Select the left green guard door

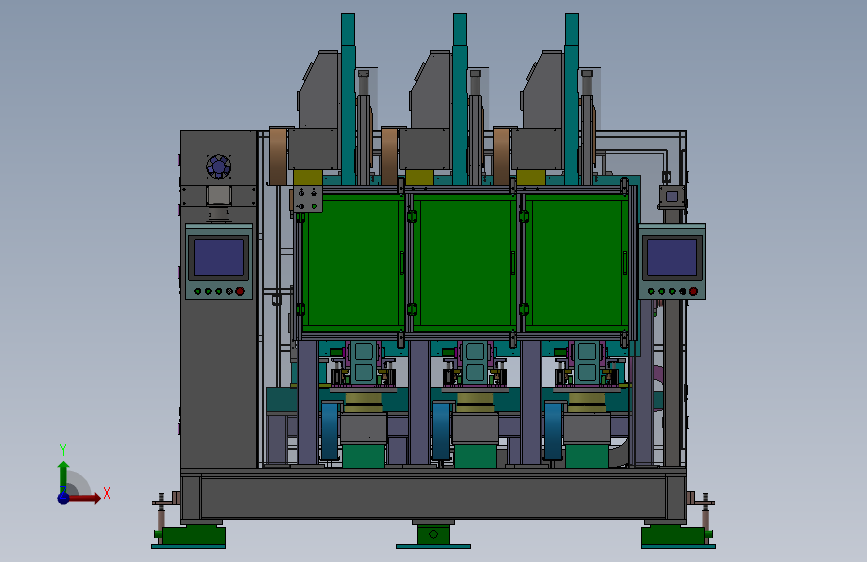click(353, 263)
